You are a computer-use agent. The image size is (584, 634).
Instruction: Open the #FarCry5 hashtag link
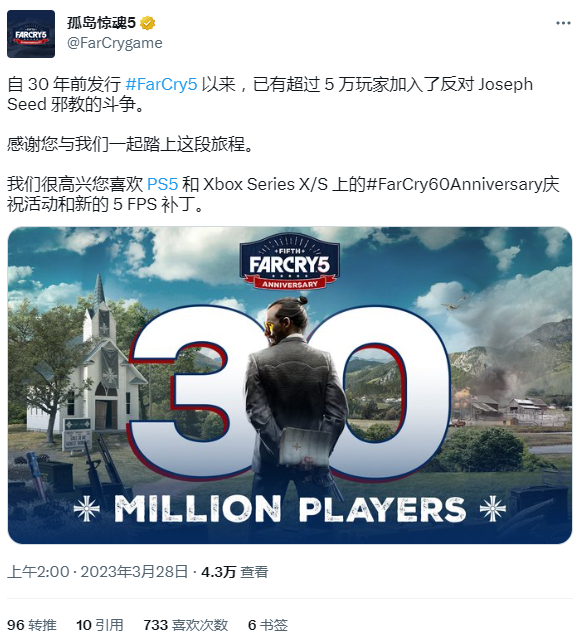[x=161, y=85]
